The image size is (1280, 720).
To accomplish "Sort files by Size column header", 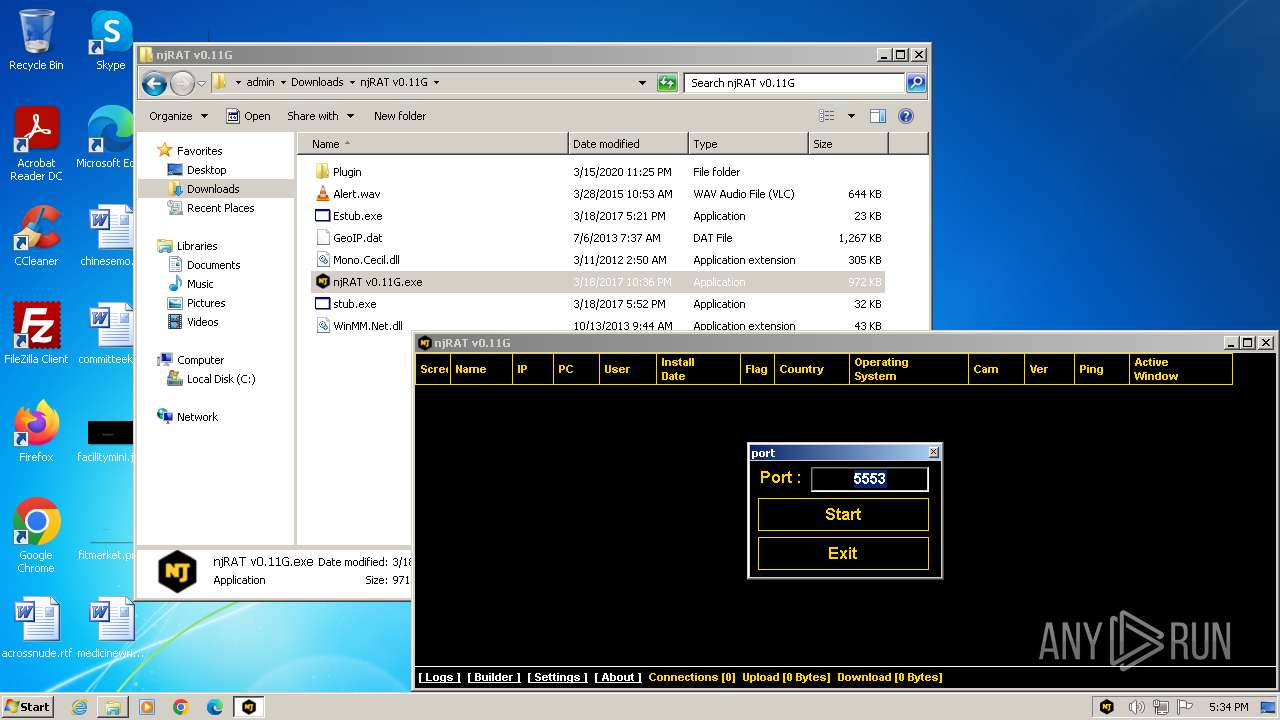I will [848, 144].
